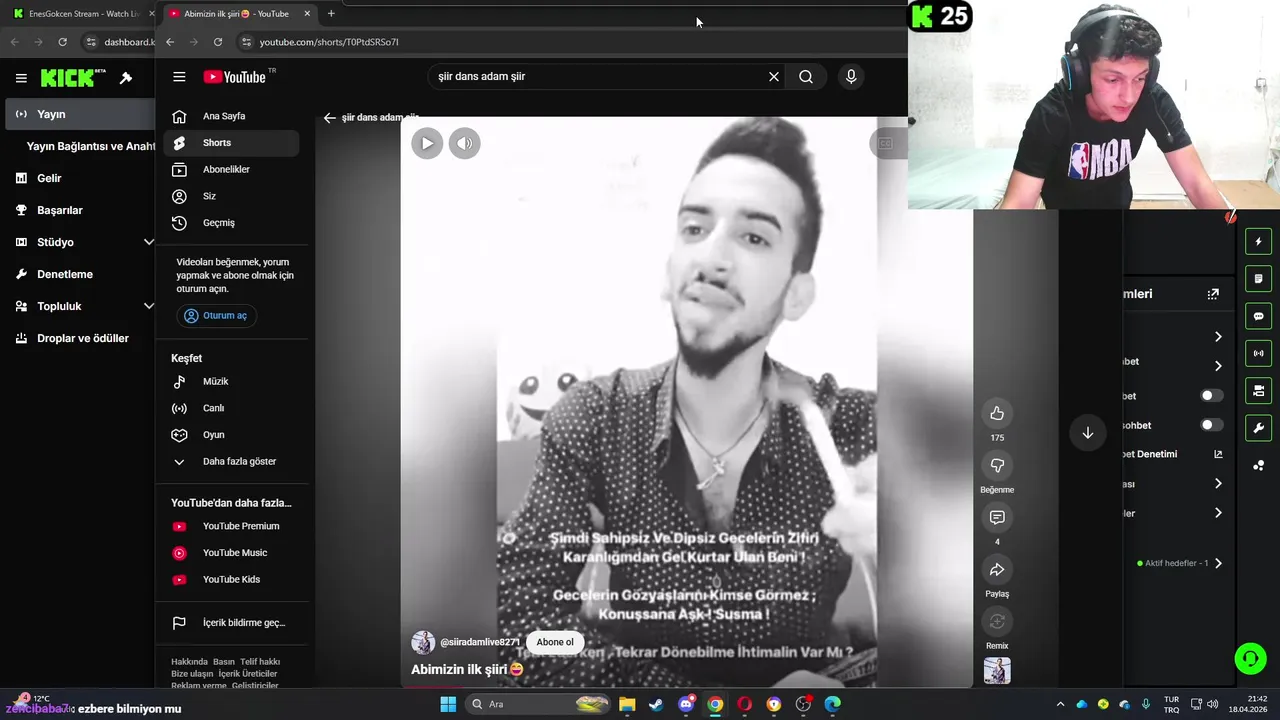Open Windows Start menu
This screenshot has width=1280, height=720.
coord(448,704)
